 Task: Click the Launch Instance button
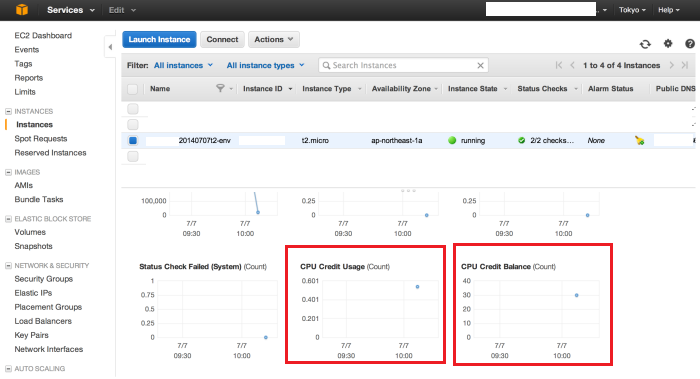159,39
